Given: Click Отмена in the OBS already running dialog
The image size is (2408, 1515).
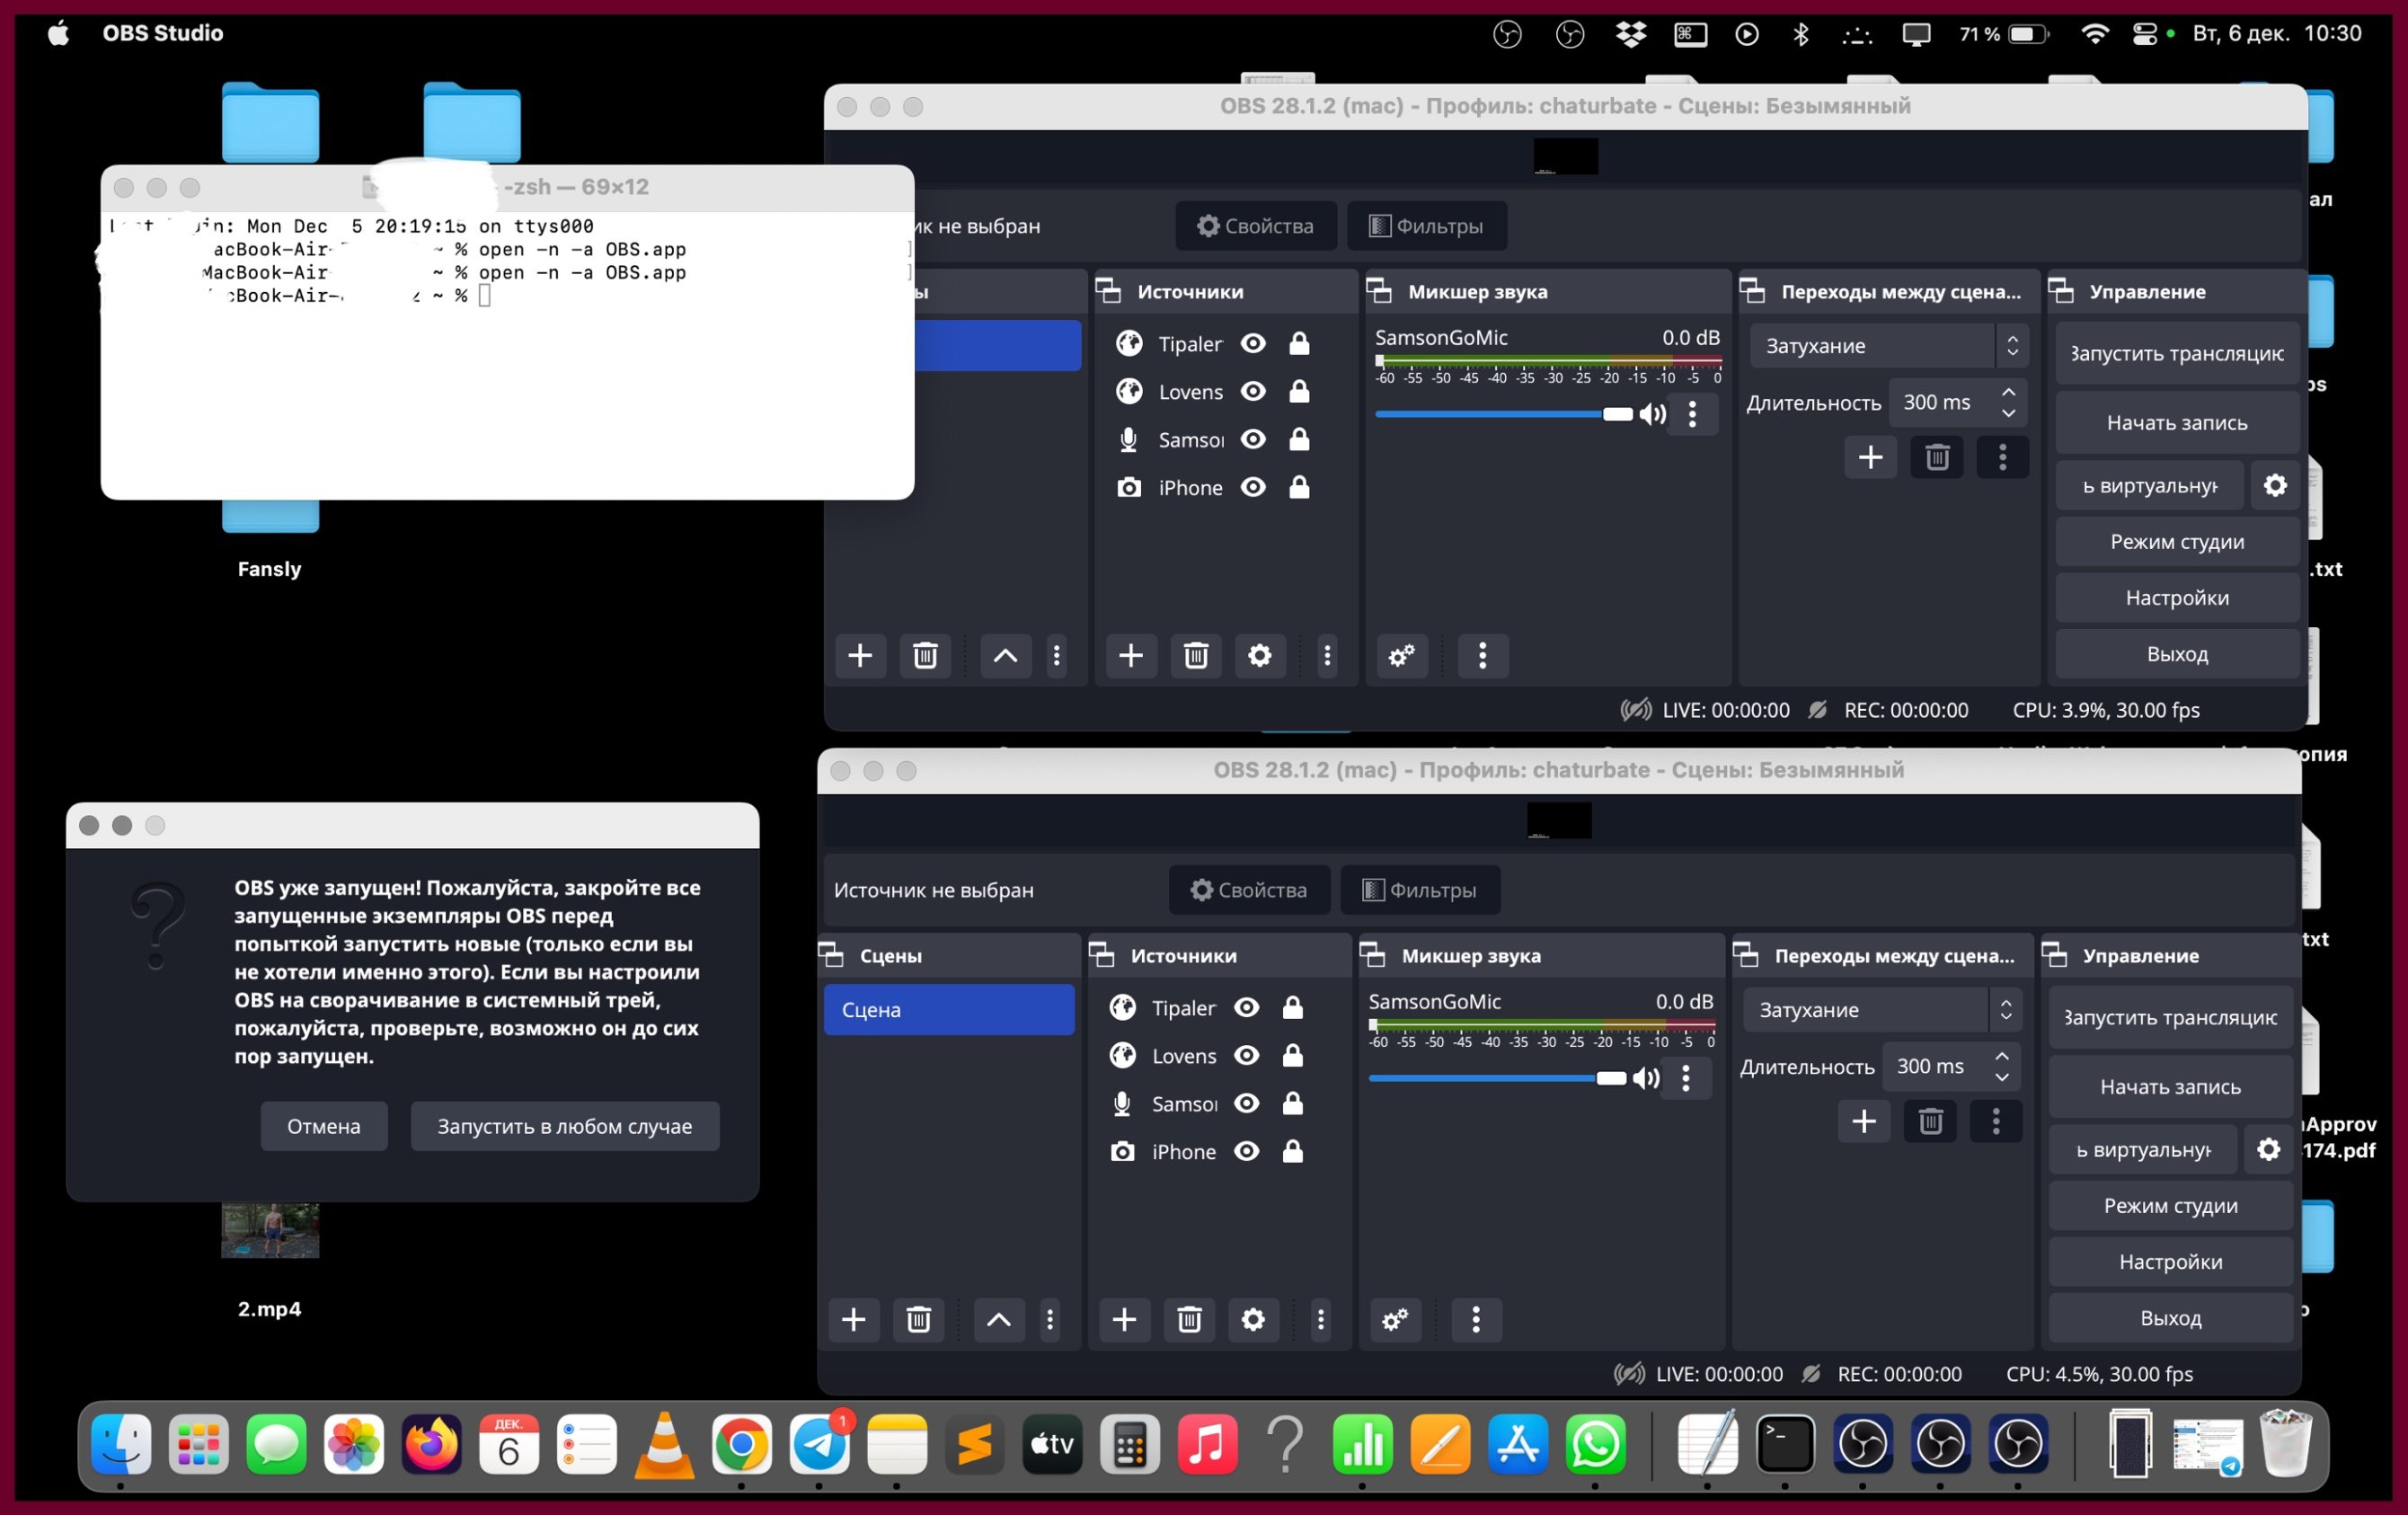Looking at the screenshot, I should (324, 1126).
